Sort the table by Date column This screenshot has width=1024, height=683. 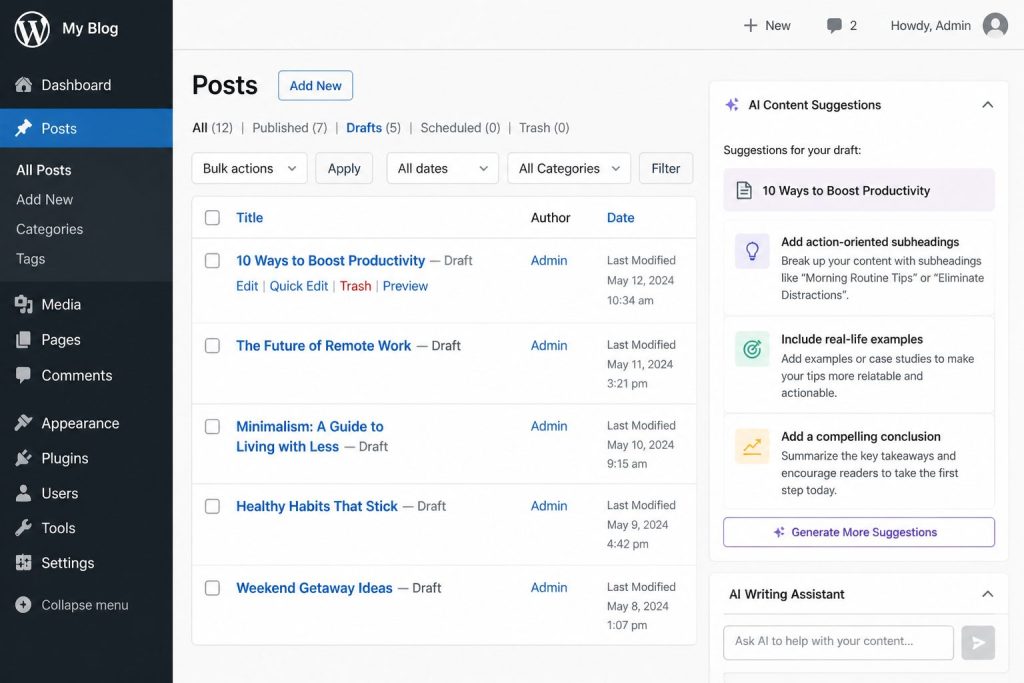point(620,217)
